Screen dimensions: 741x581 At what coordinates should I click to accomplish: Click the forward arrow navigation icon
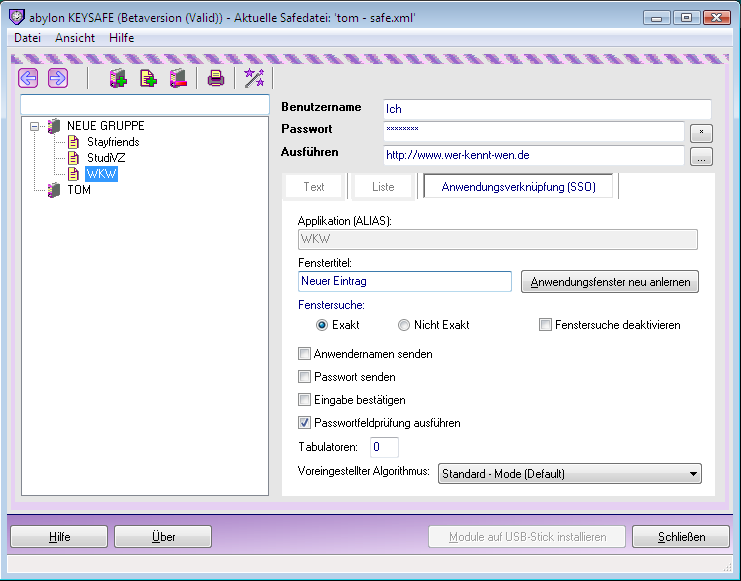(58, 78)
